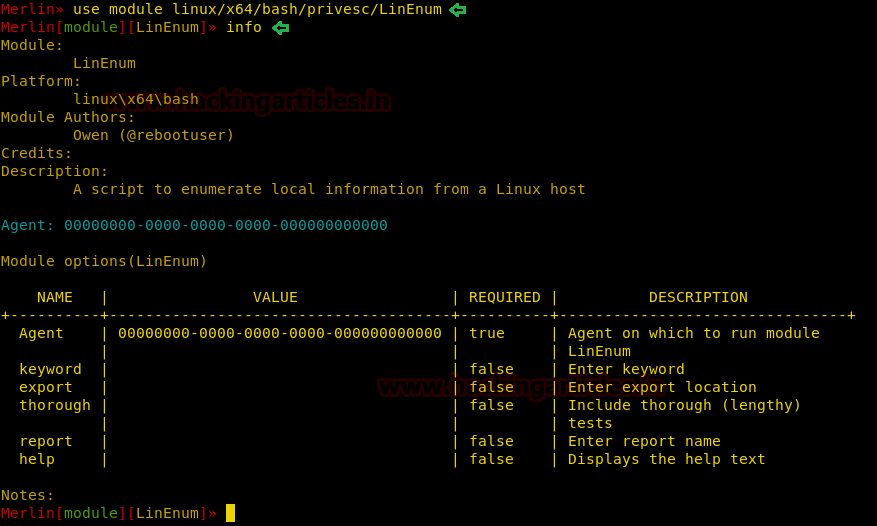Select the 'thorough' option name
Viewport: 877px width, 526px height.
coord(55,405)
